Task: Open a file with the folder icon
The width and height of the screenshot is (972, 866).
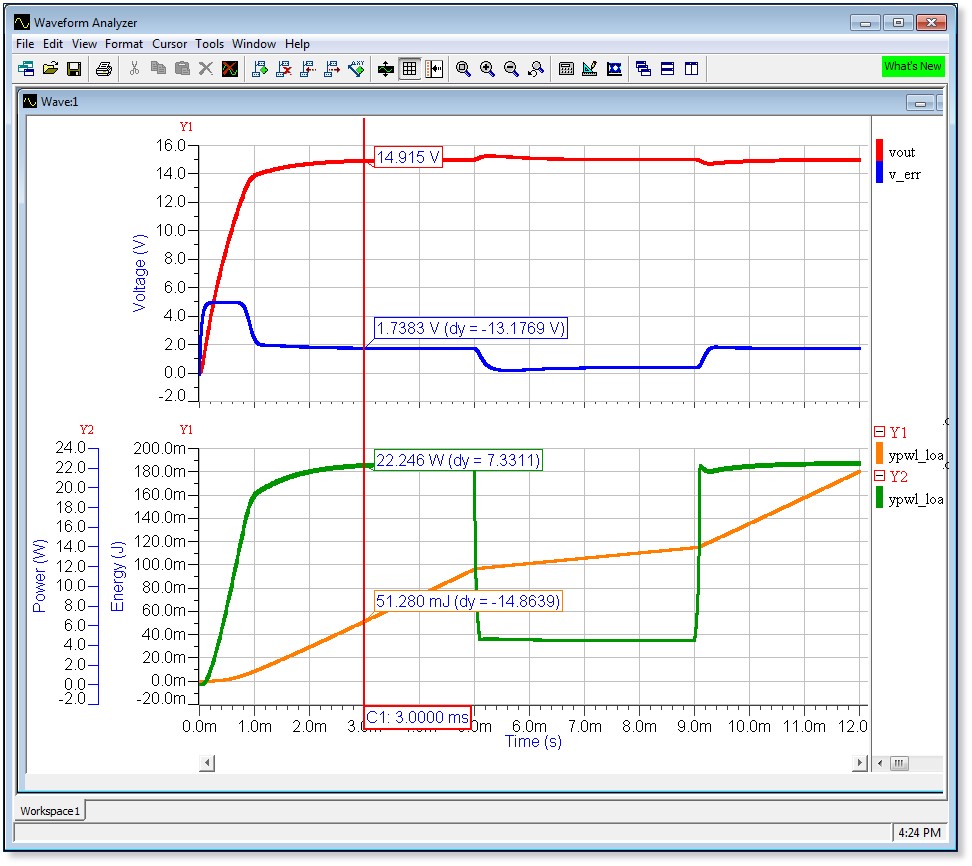Action: 50,69
